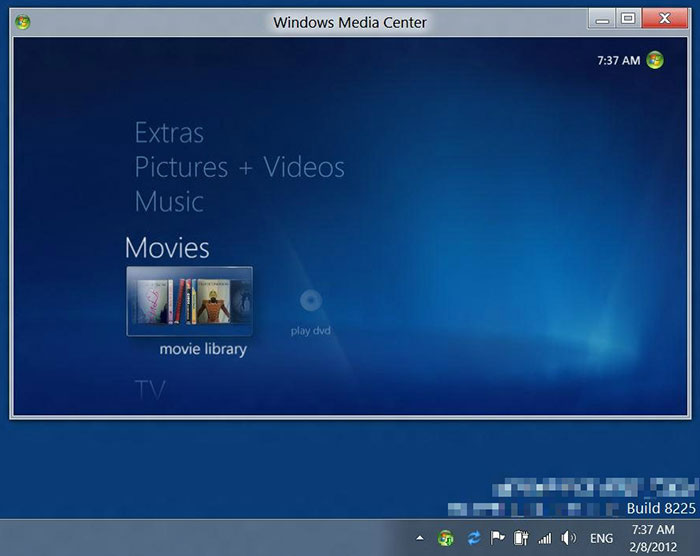Select Extras in Media Center menu
The width and height of the screenshot is (700, 556).
pyautogui.click(x=169, y=133)
